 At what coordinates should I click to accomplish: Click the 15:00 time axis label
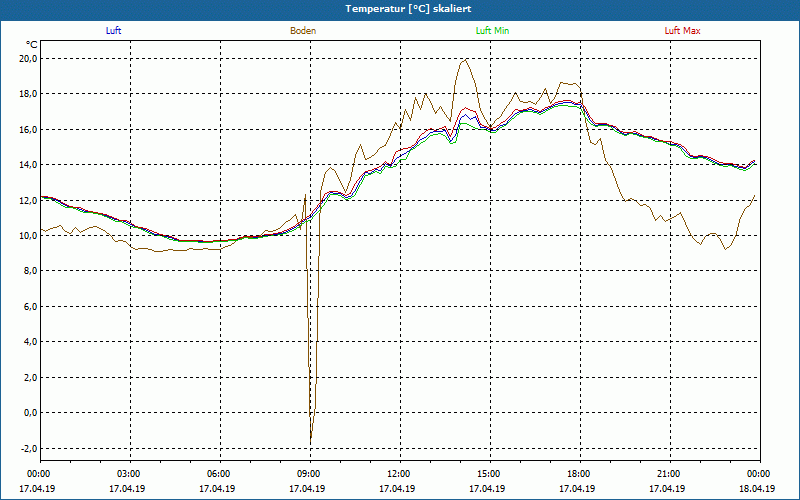click(490, 474)
